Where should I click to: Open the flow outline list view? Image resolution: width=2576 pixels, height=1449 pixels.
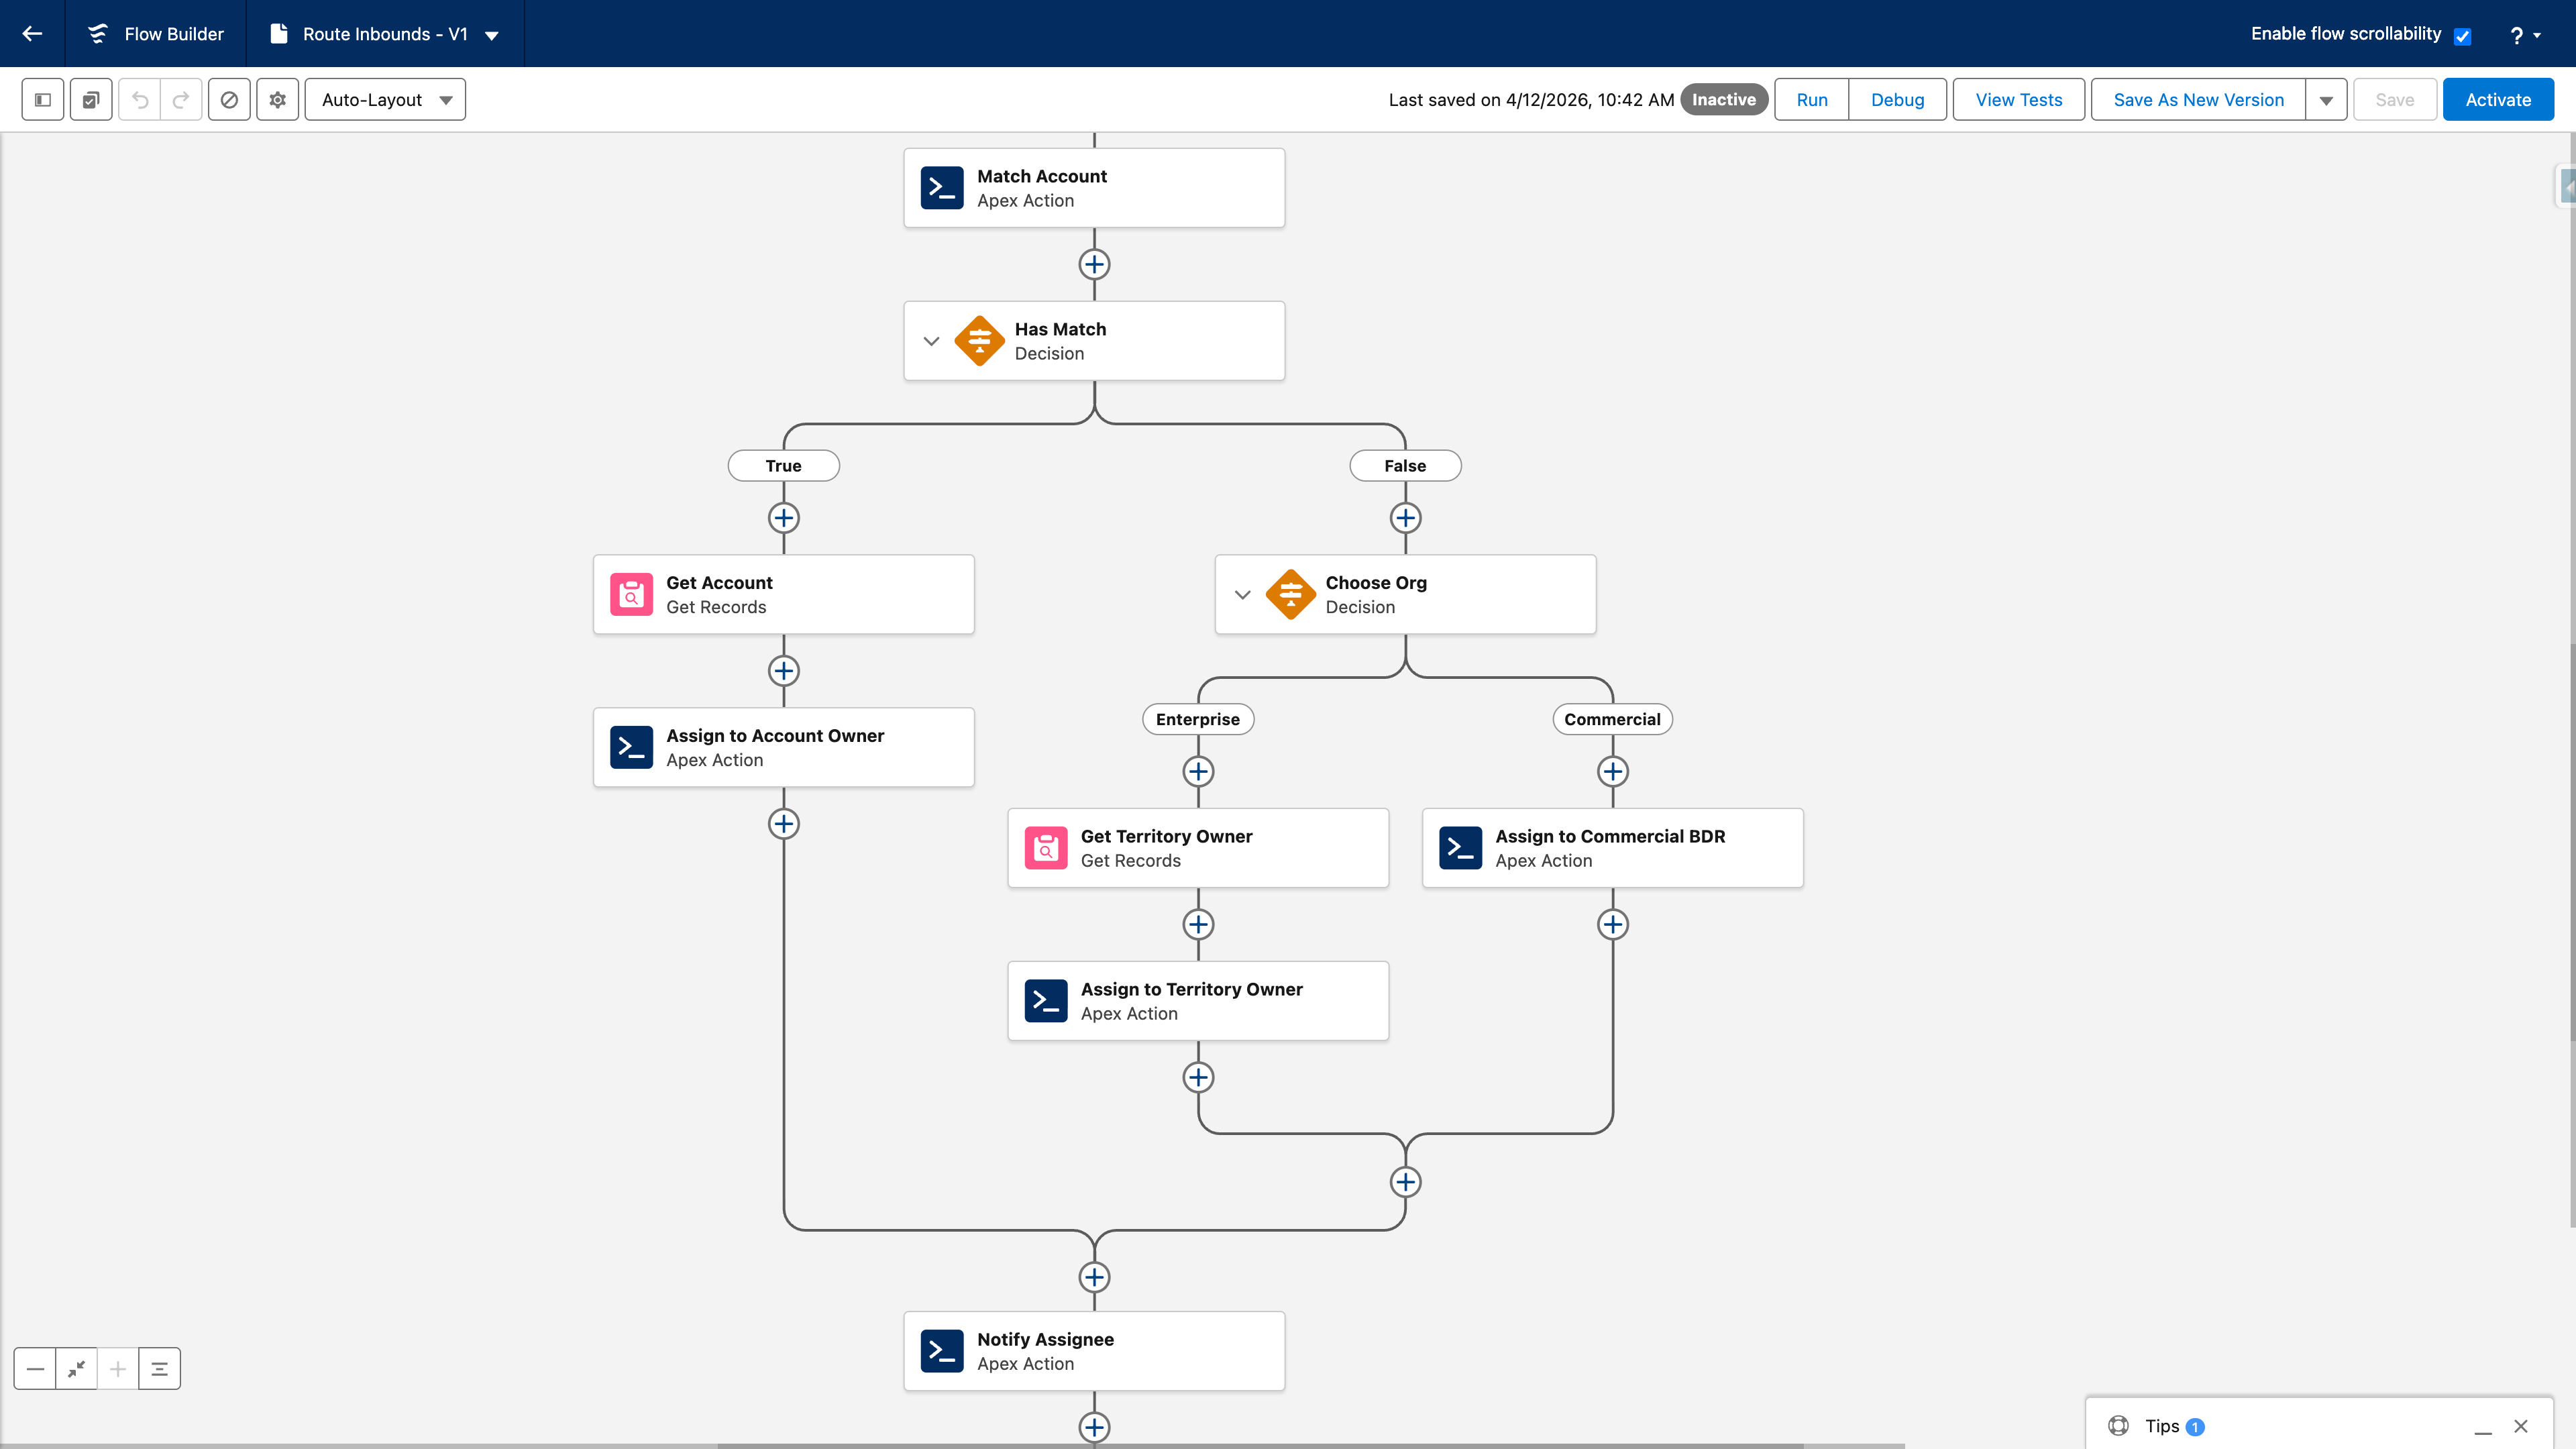coord(158,1368)
